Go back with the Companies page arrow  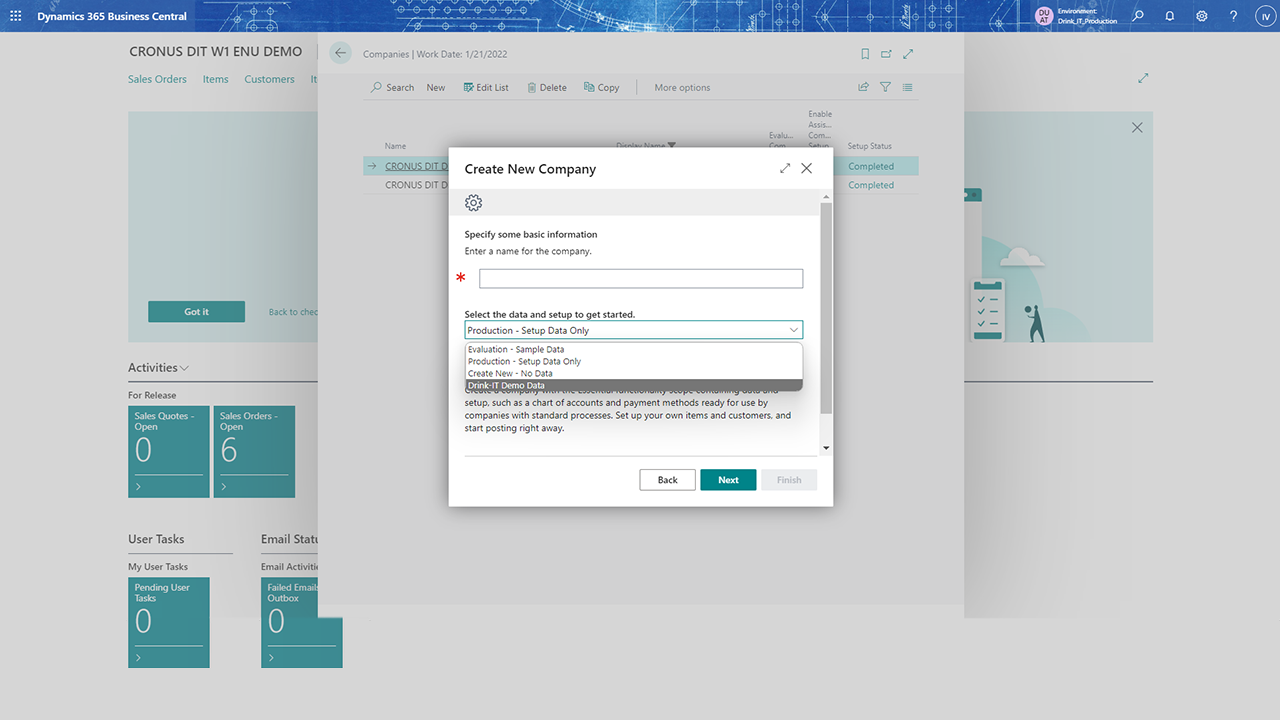[341, 54]
